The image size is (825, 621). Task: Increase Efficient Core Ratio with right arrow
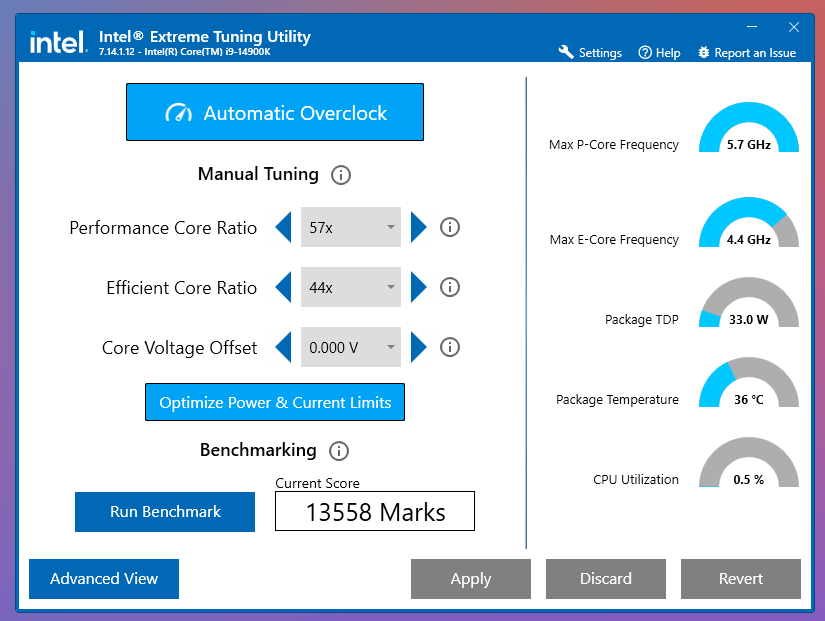(419, 287)
